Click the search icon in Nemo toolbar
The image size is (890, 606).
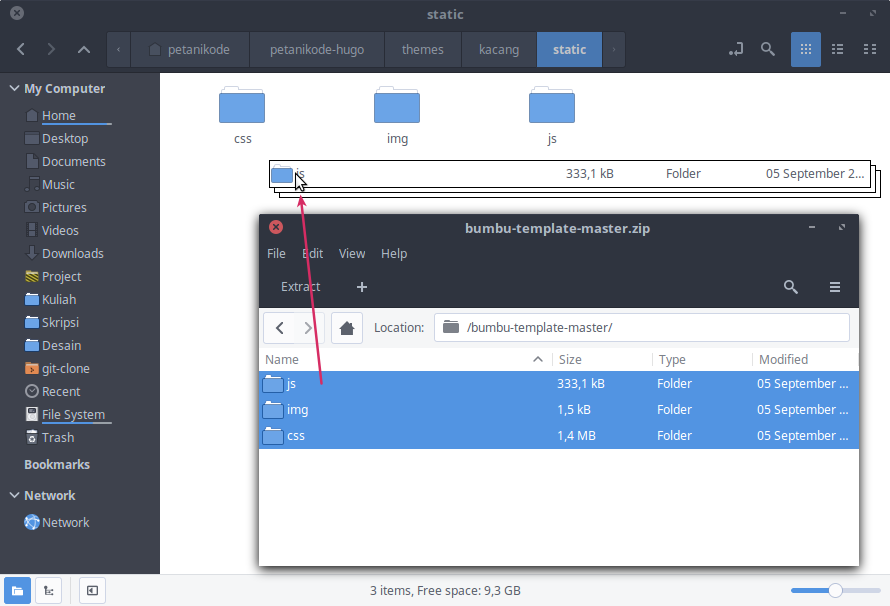tap(767, 49)
